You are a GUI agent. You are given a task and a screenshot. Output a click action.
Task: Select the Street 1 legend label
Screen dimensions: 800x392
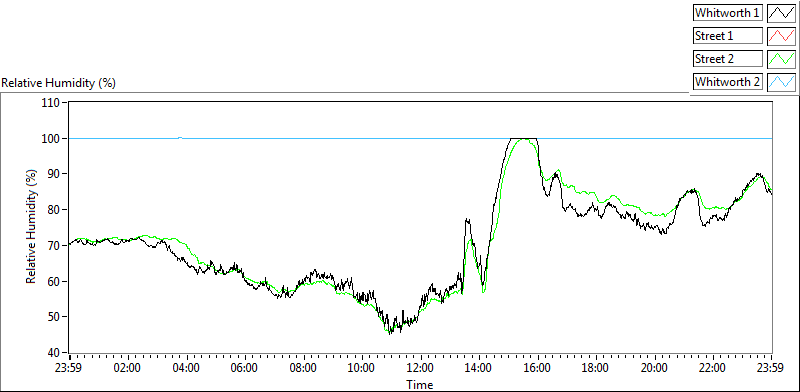coord(728,36)
